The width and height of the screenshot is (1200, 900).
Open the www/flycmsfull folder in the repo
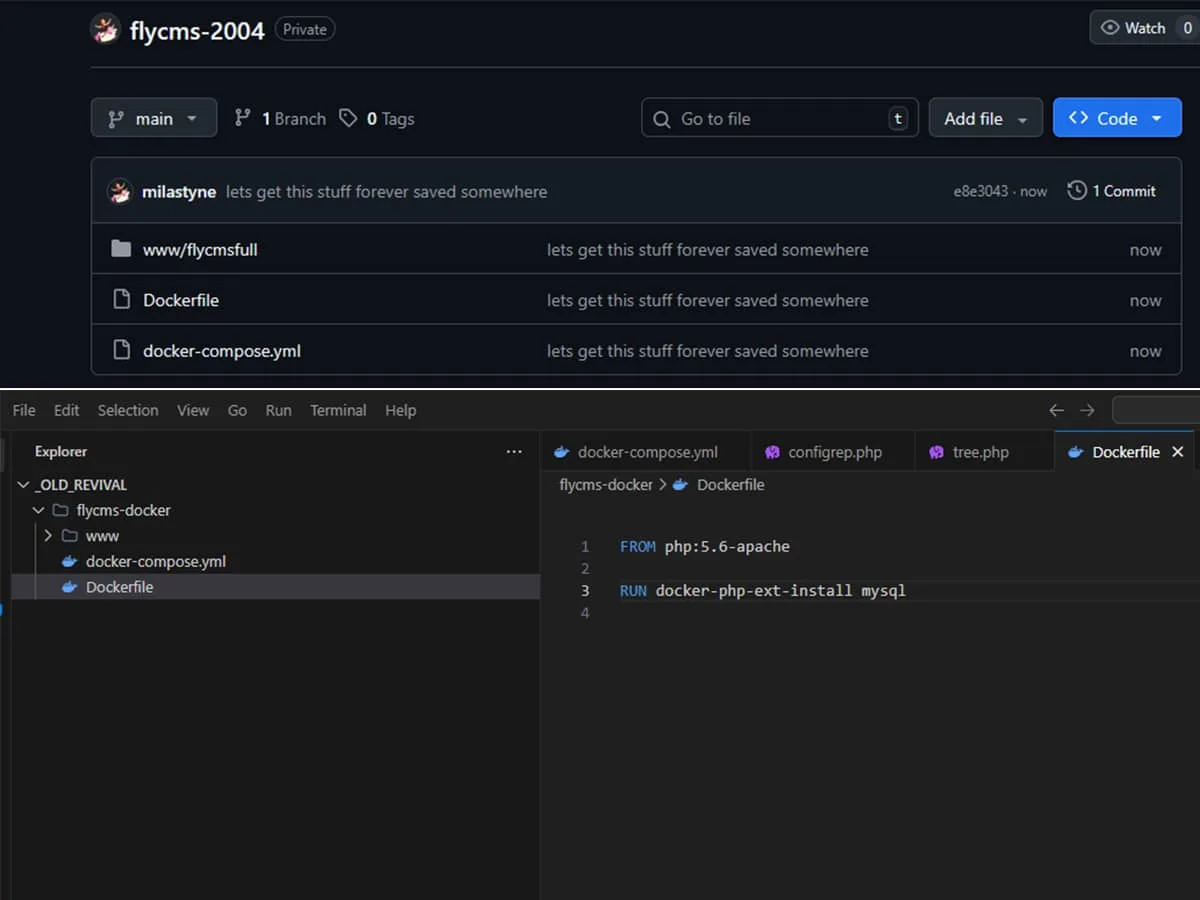click(x=200, y=250)
